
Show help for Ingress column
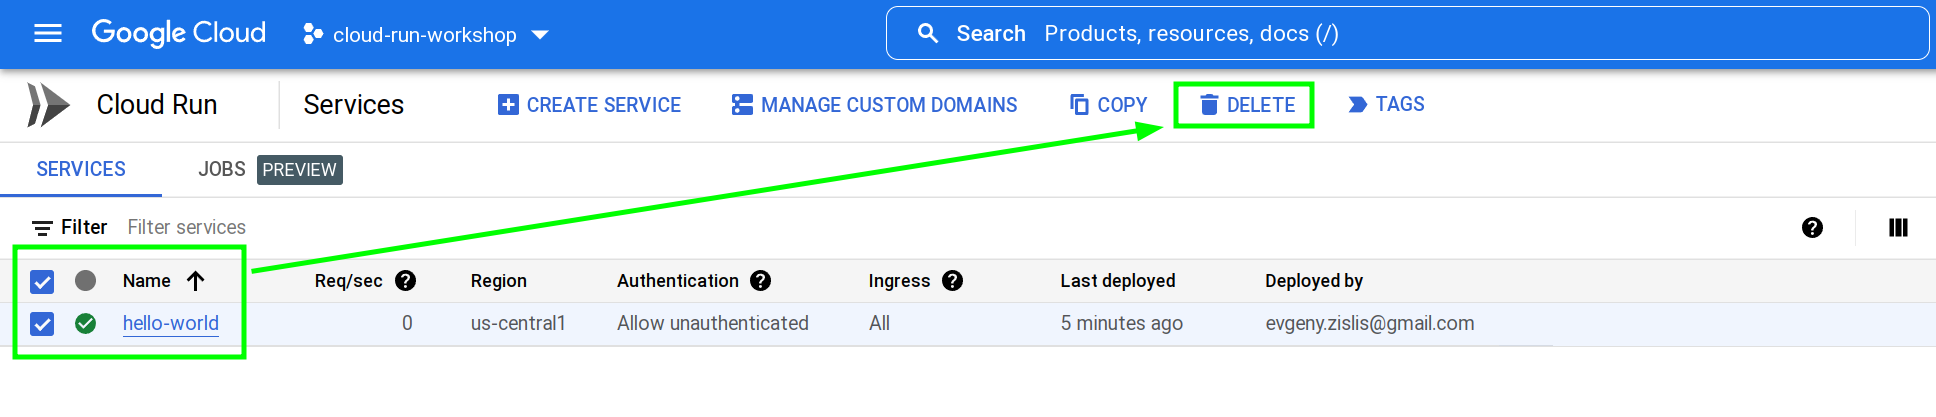952,281
